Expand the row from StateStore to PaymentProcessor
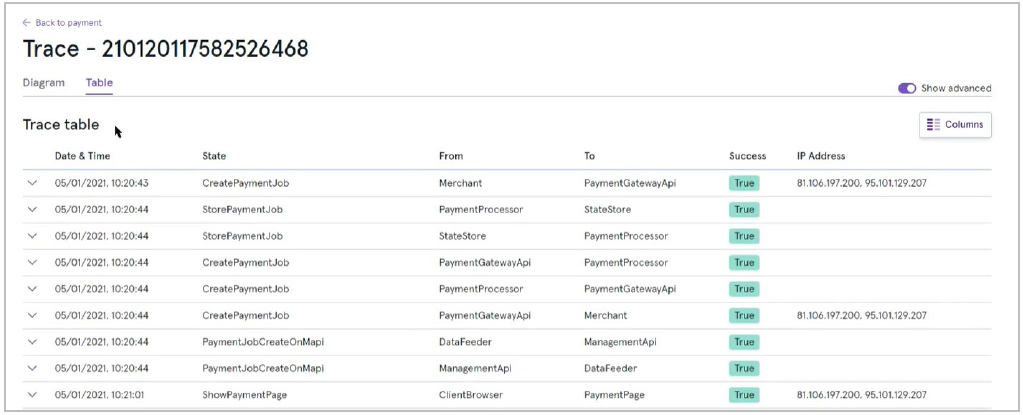The image size is (1023, 415). [32, 236]
